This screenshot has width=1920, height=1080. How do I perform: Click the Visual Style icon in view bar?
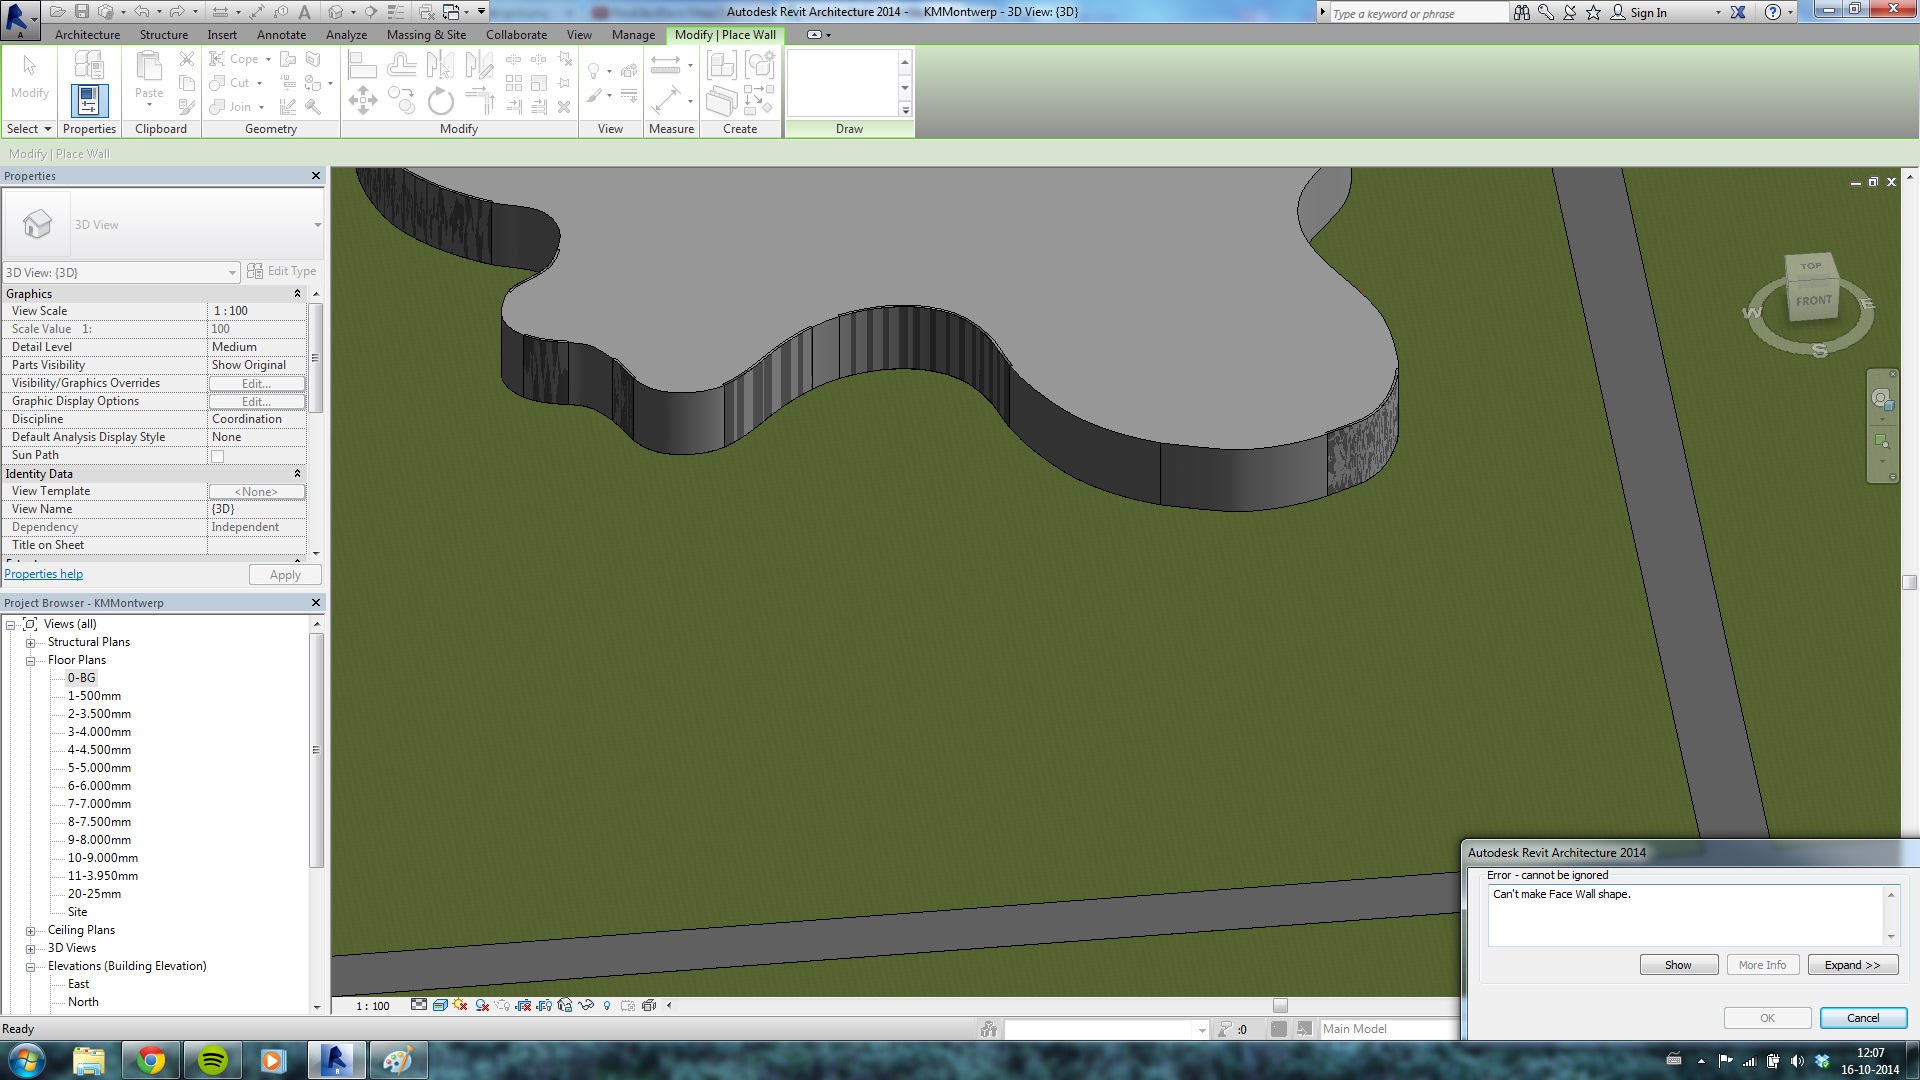click(x=440, y=1005)
